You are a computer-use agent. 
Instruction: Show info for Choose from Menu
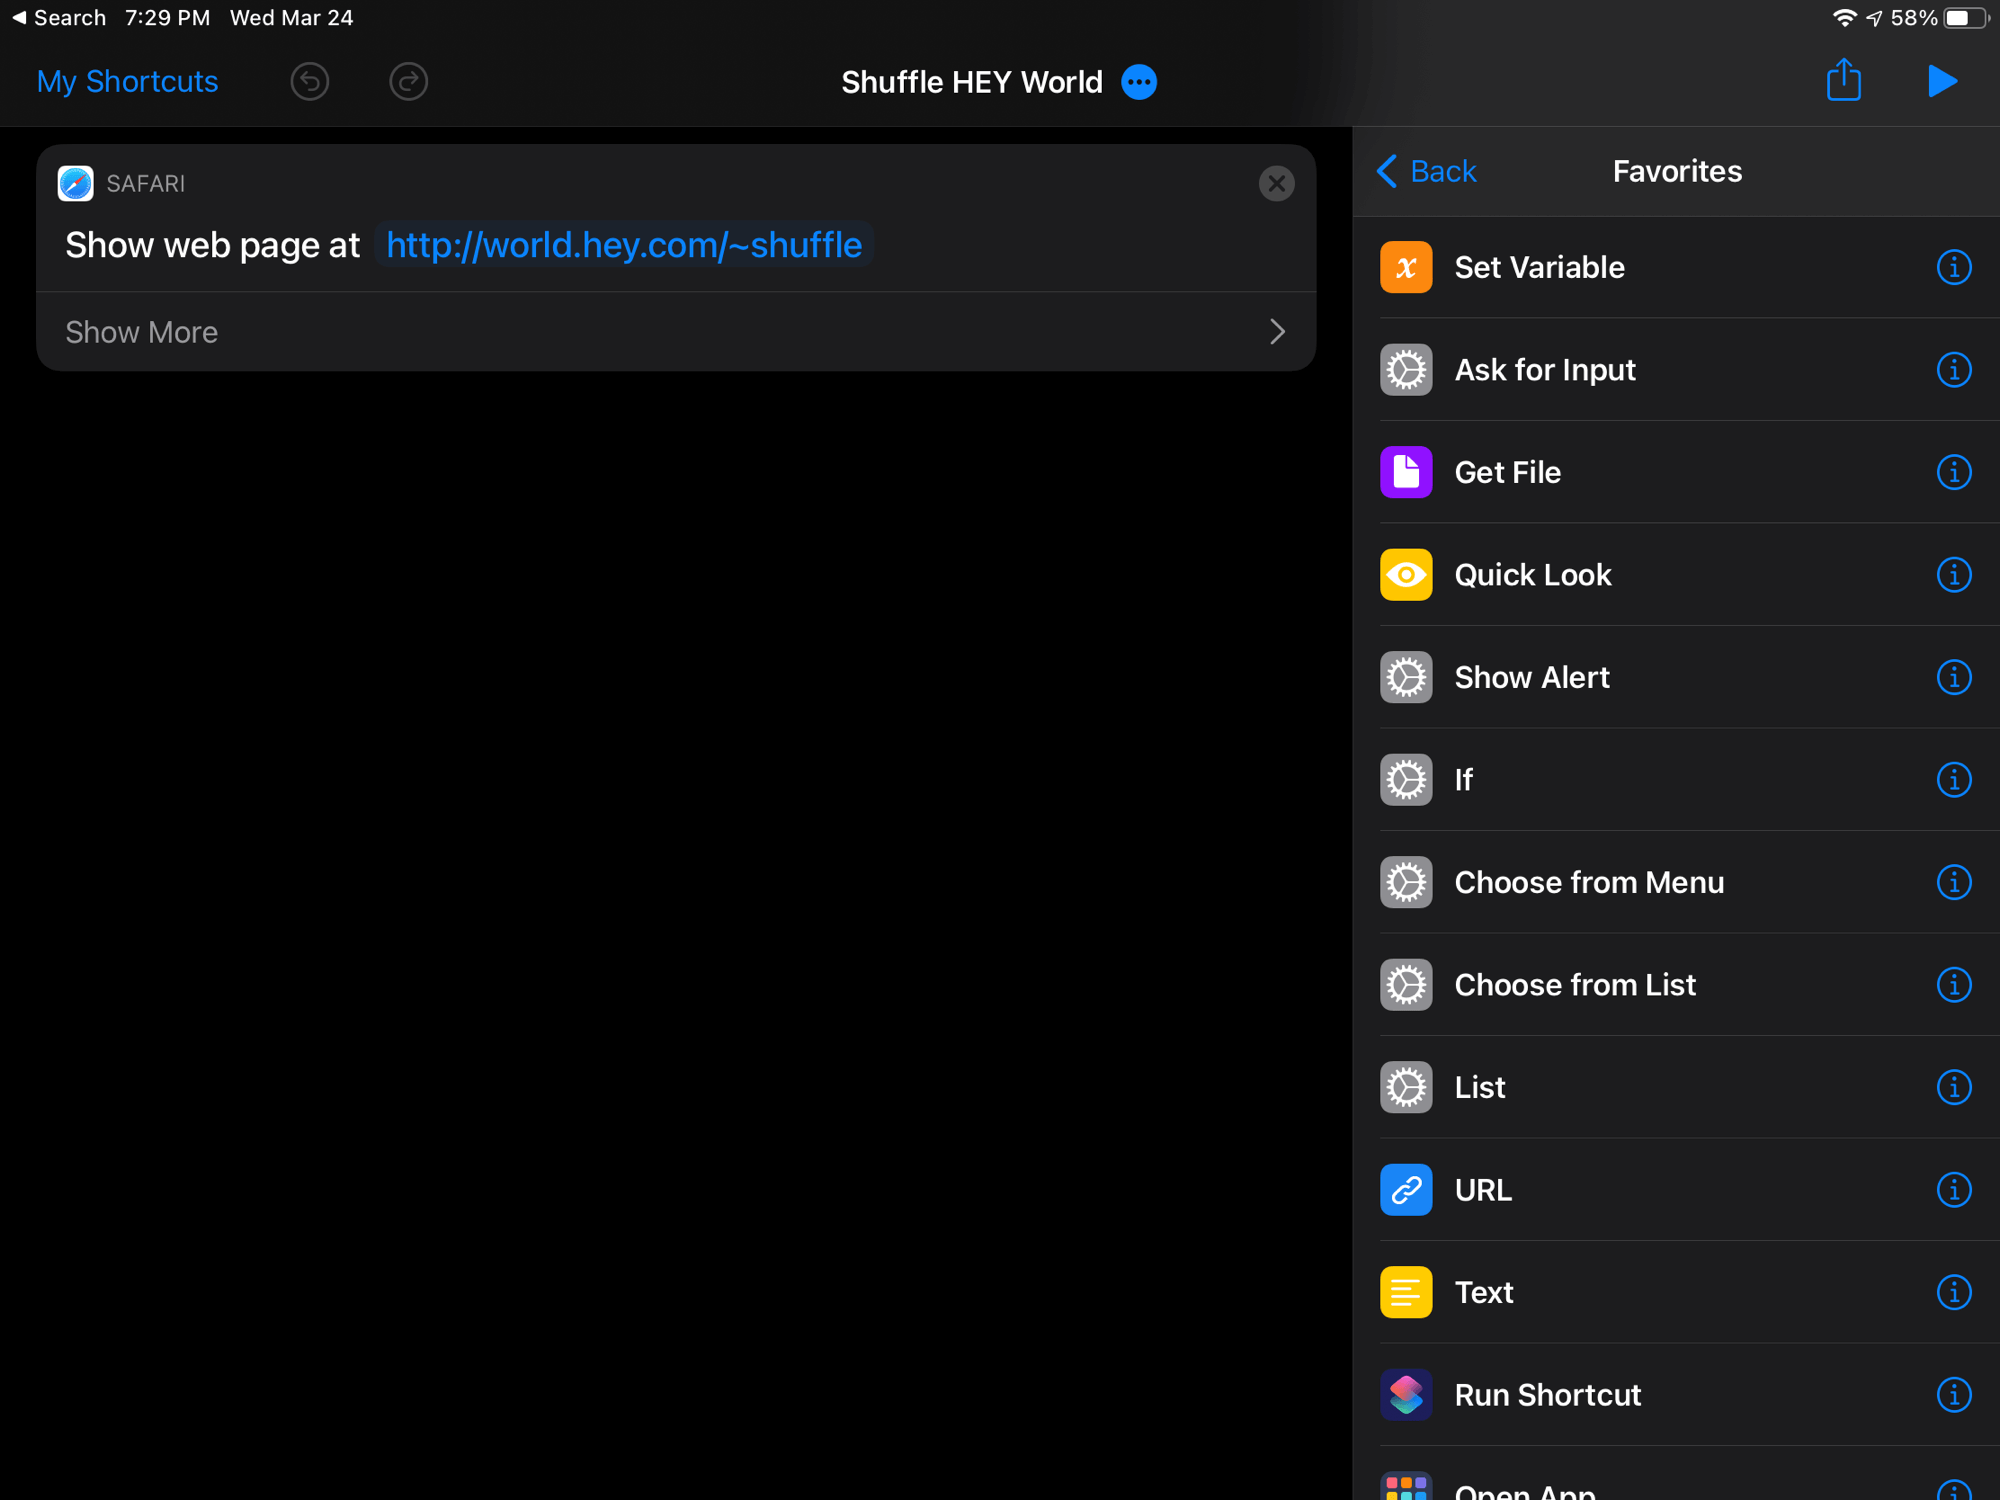click(1953, 882)
